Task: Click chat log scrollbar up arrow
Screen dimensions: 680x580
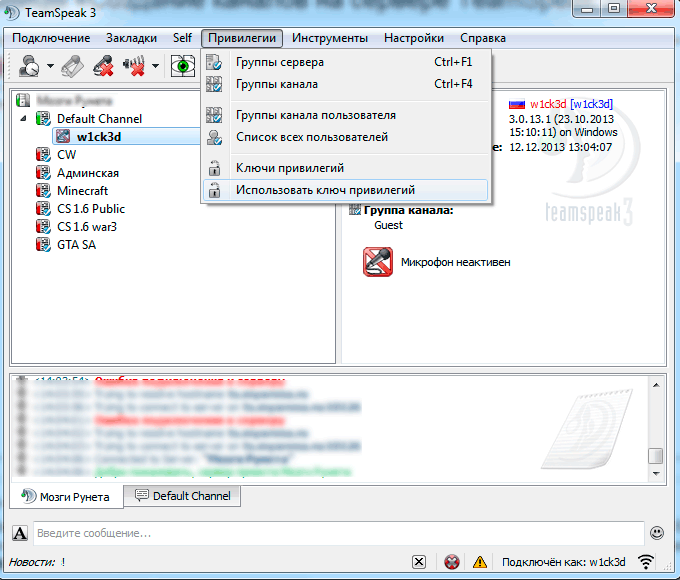Action: [x=656, y=385]
